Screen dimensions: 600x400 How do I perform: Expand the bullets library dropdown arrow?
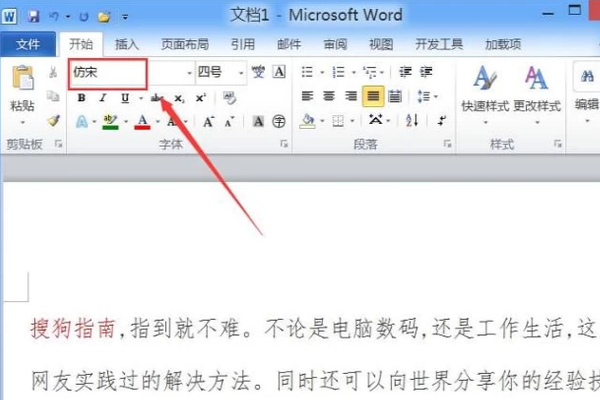click(322, 72)
